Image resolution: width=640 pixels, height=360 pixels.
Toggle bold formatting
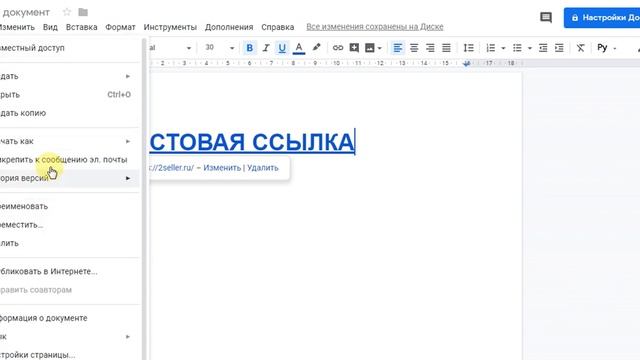click(x=249, y=48)
